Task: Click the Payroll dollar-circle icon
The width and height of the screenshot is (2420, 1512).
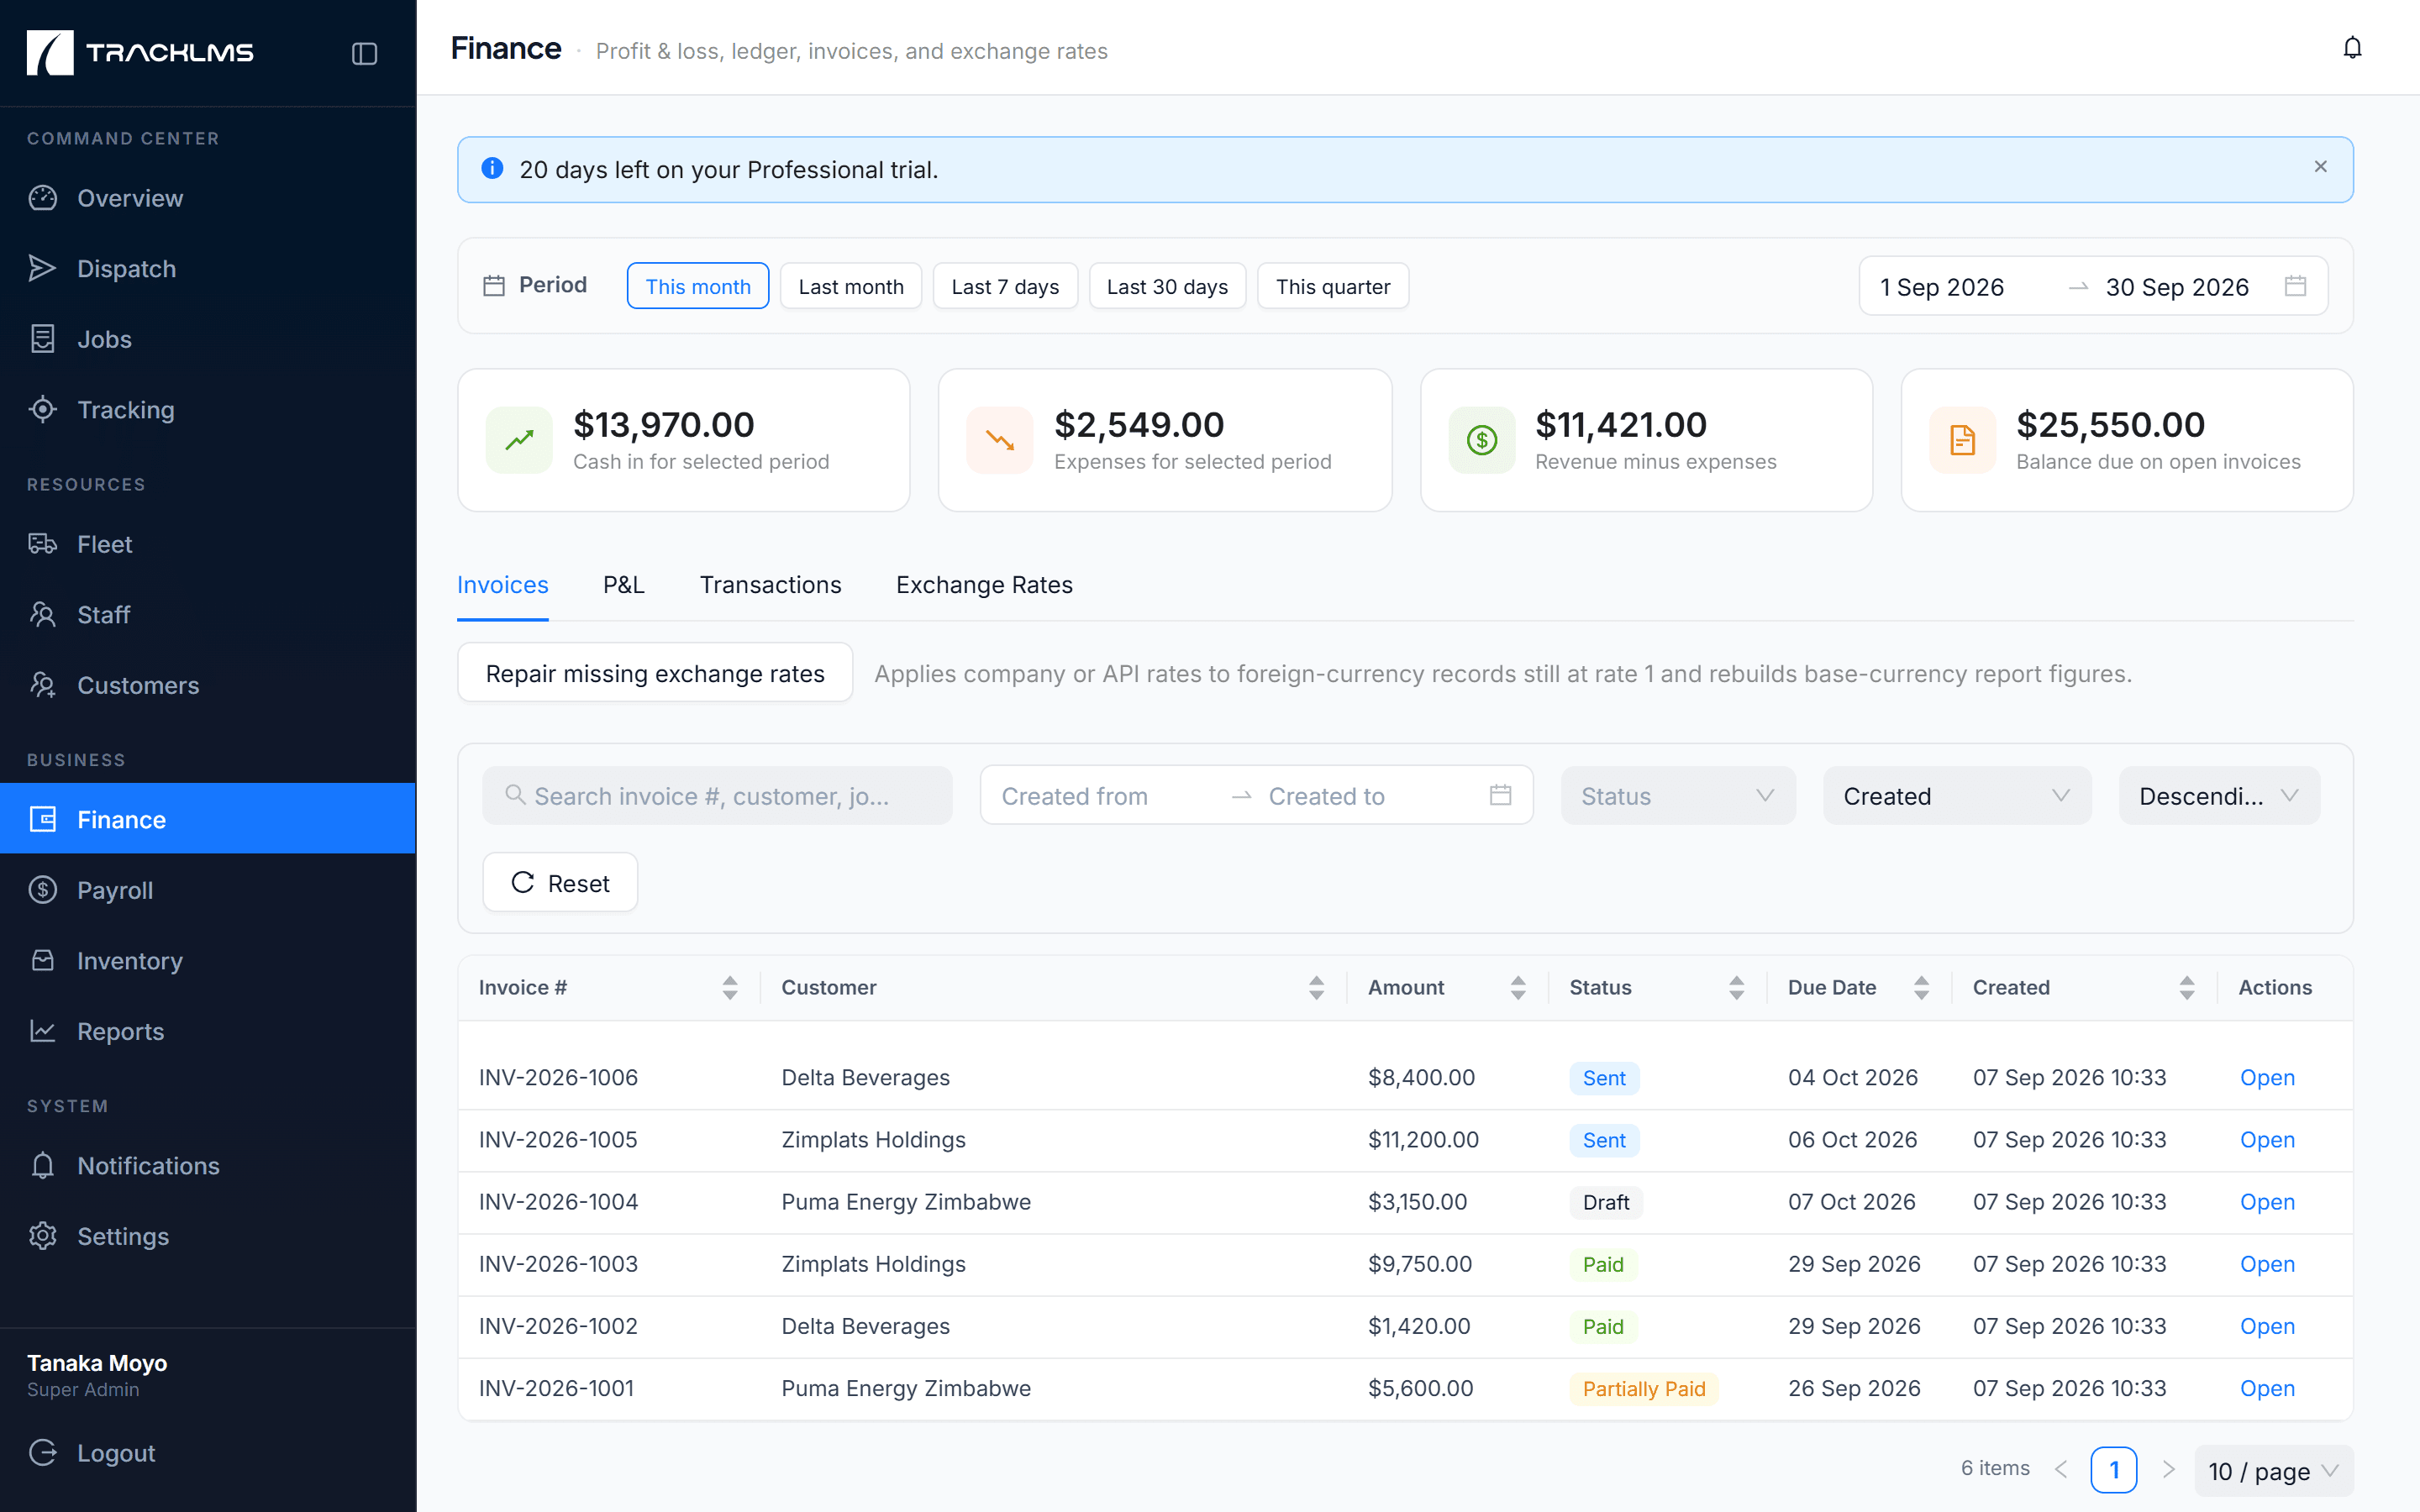Action: click(x=42, y=889)
